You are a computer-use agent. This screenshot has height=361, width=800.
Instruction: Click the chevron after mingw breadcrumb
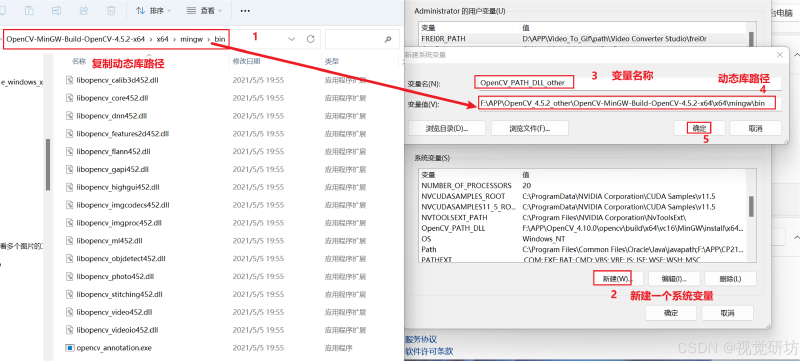(208, 39)
